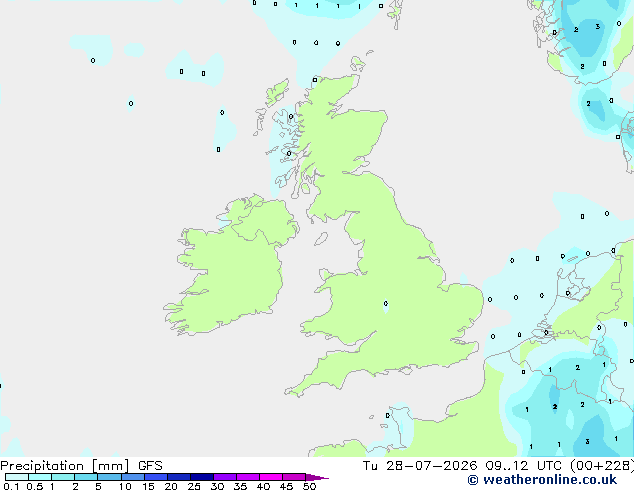The height and width of the screenshot is (490, 634).
Task: Select the 30–35 mm purple legend swatch
Action: point(225,477)
